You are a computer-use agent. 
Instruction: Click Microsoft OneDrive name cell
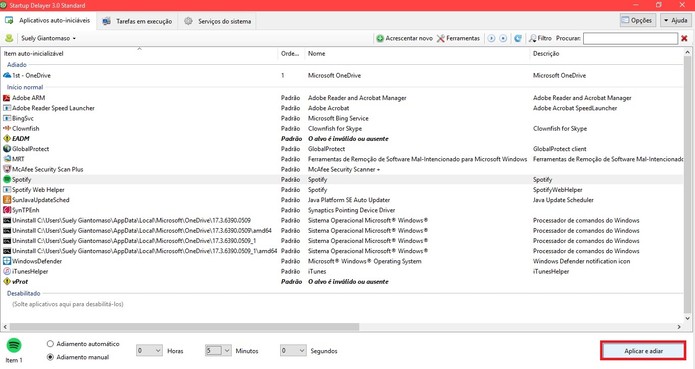(334, 76)
